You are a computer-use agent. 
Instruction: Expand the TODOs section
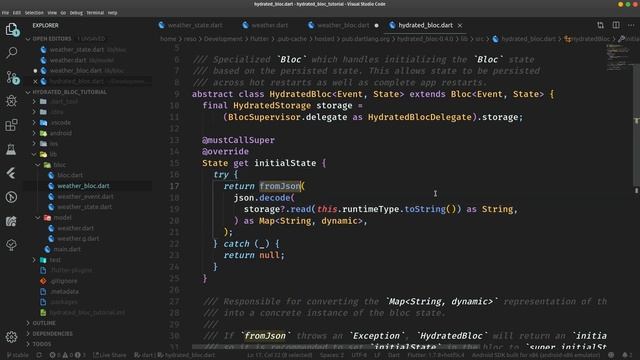point(42,344)
